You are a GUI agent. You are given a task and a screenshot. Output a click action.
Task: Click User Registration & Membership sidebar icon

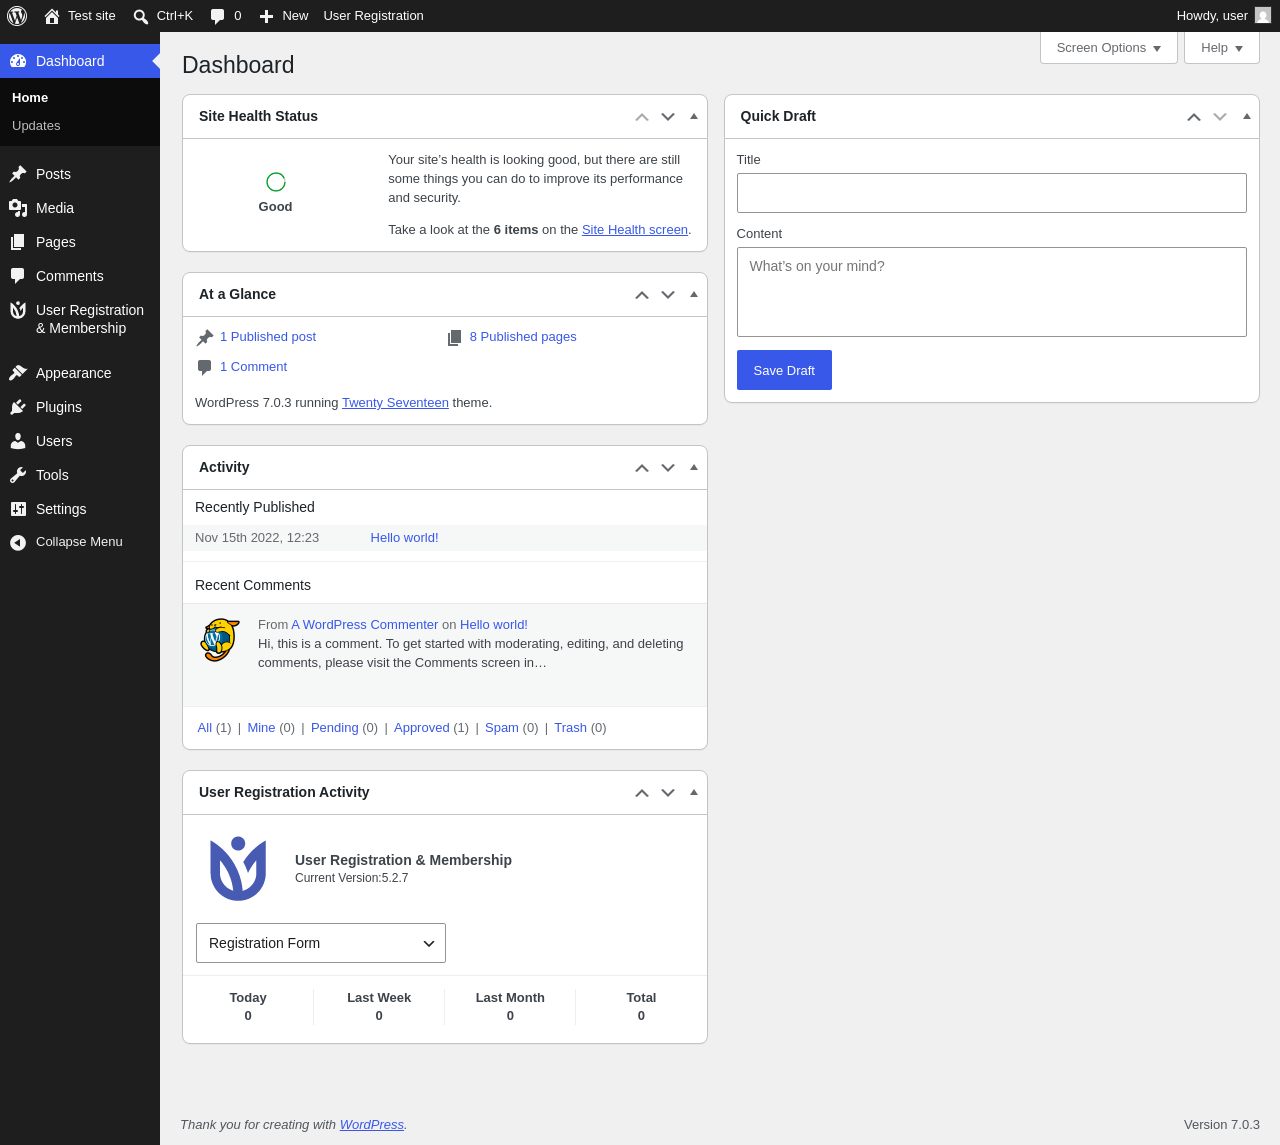click(x=18, y=310)
